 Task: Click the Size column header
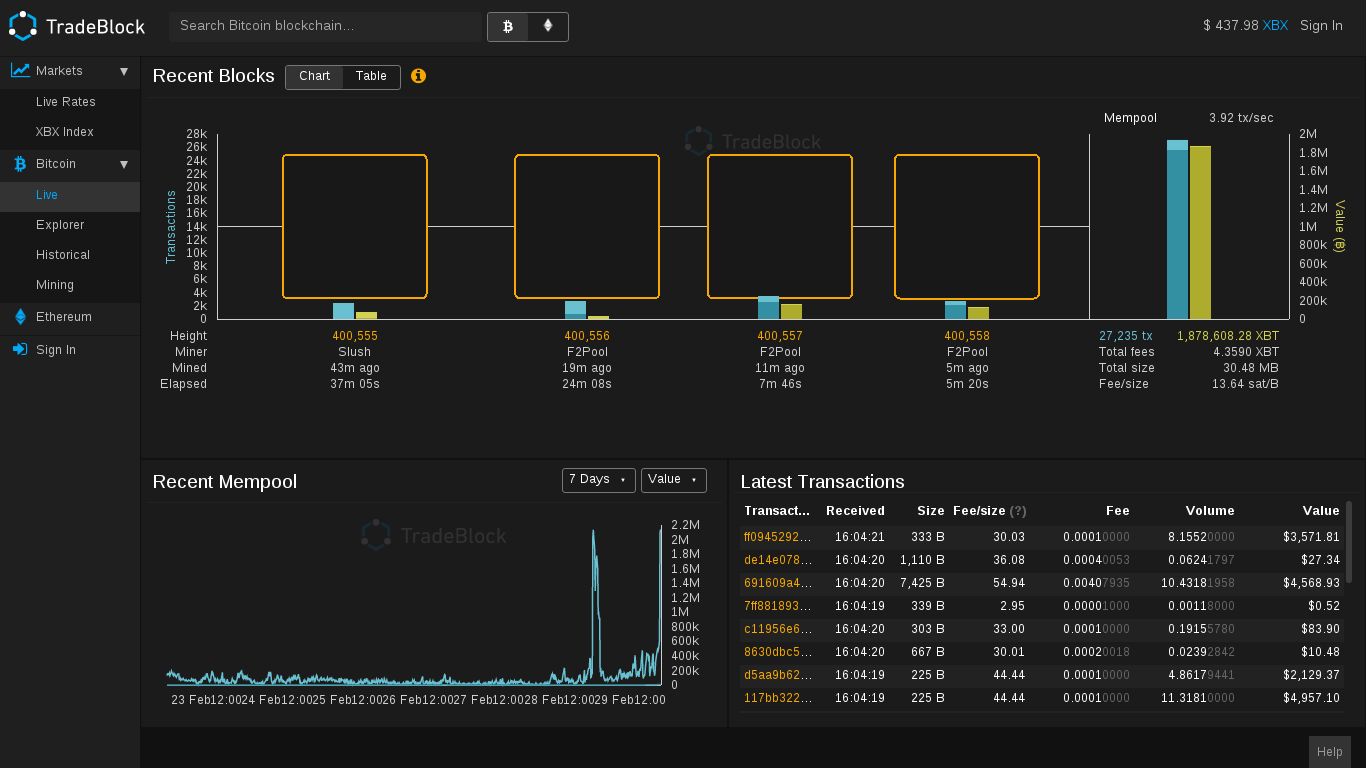click(x=931, y=511)
